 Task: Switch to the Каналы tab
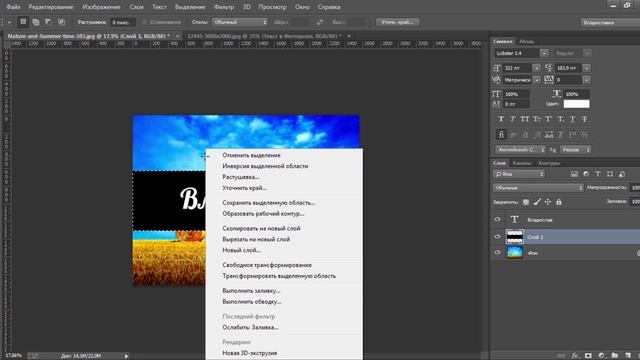[522, 163]
